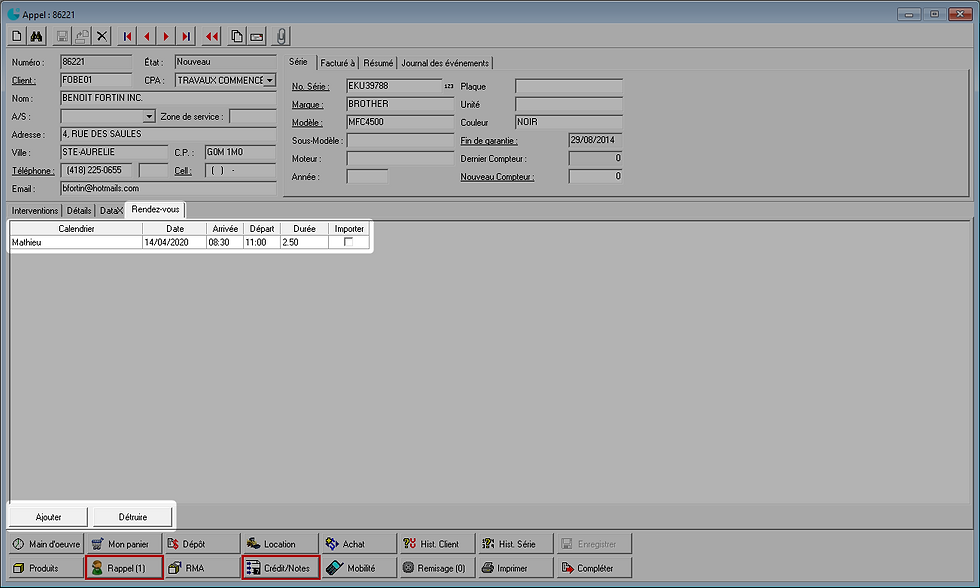Go to previous record arrow
This screenshot has height=588, width=980.
coord(146,36)
